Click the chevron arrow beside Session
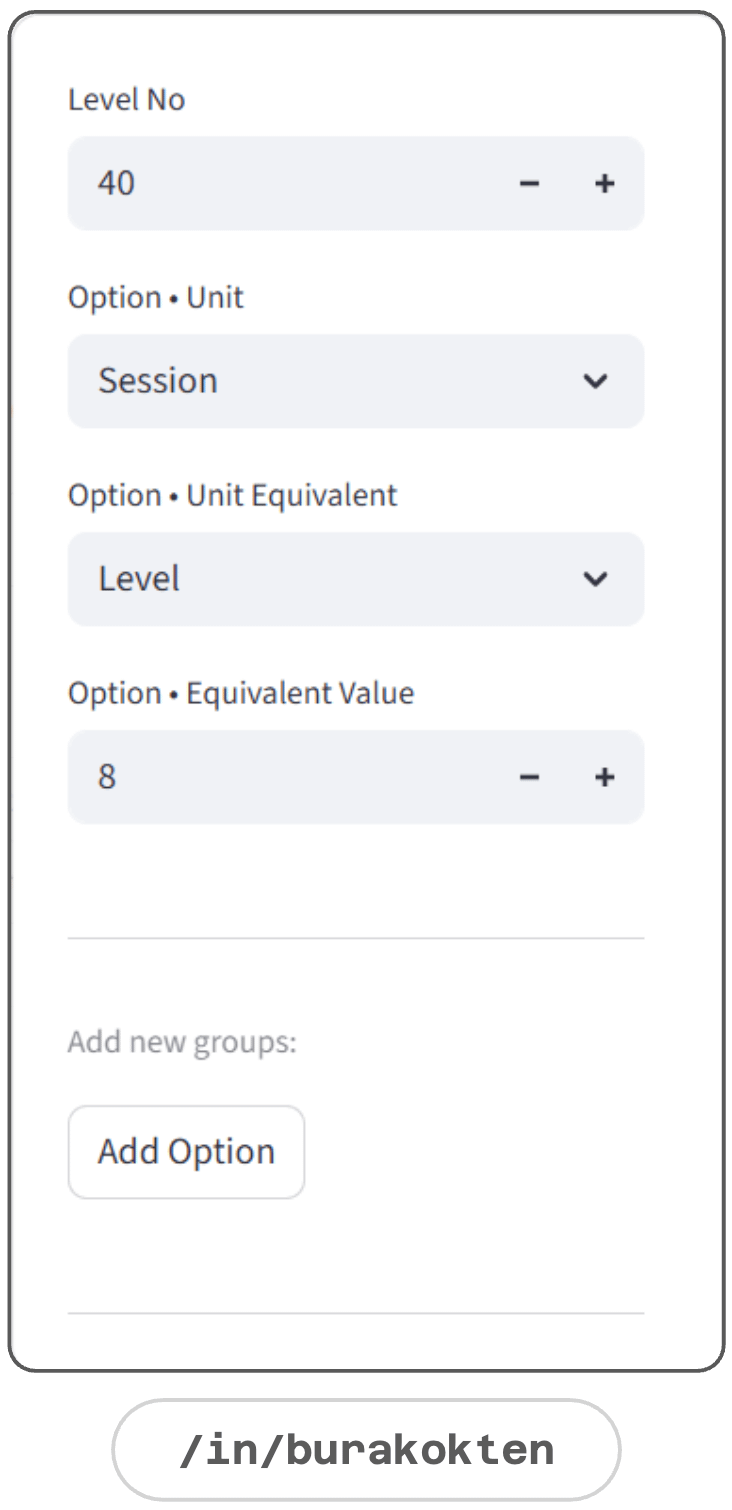The height and width of the screenshot is (1510, 732). pyautogui.click(x=595, y=381)
